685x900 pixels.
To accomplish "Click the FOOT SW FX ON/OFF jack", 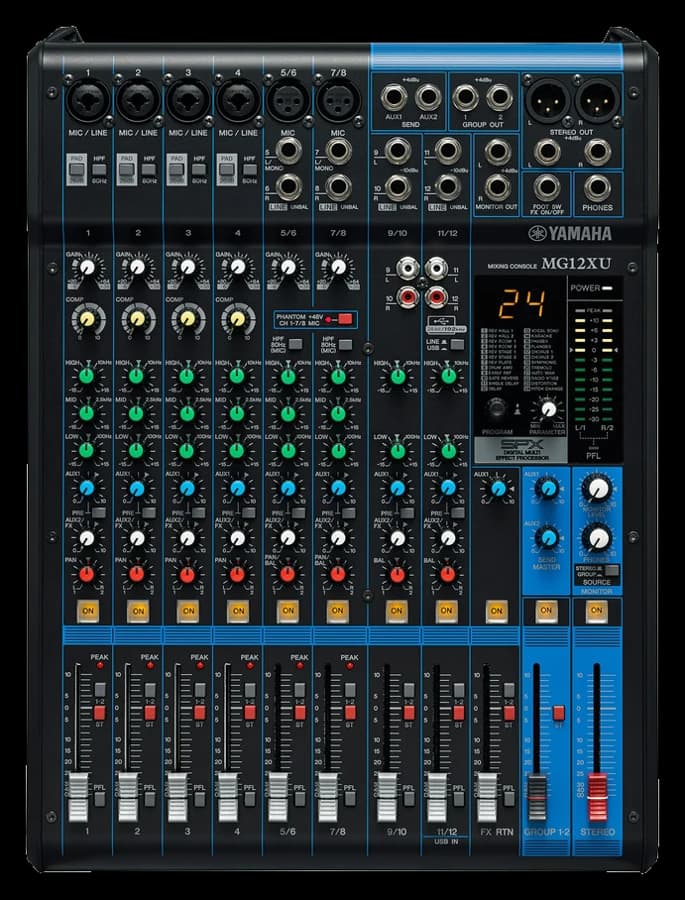I will (547, 188).
